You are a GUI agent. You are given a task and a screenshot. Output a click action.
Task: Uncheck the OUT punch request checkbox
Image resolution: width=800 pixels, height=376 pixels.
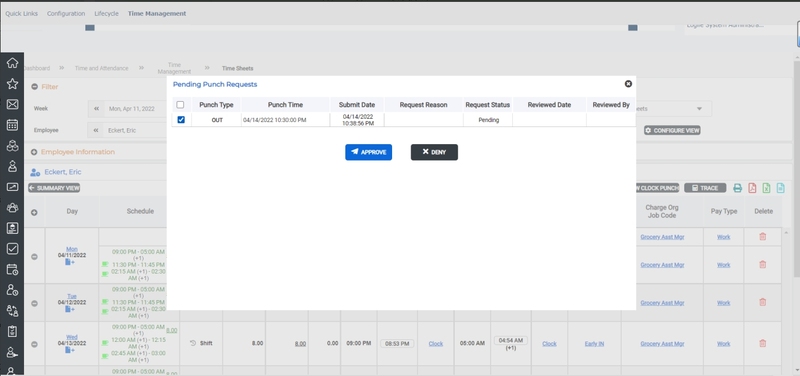click(x=181, y=120)
